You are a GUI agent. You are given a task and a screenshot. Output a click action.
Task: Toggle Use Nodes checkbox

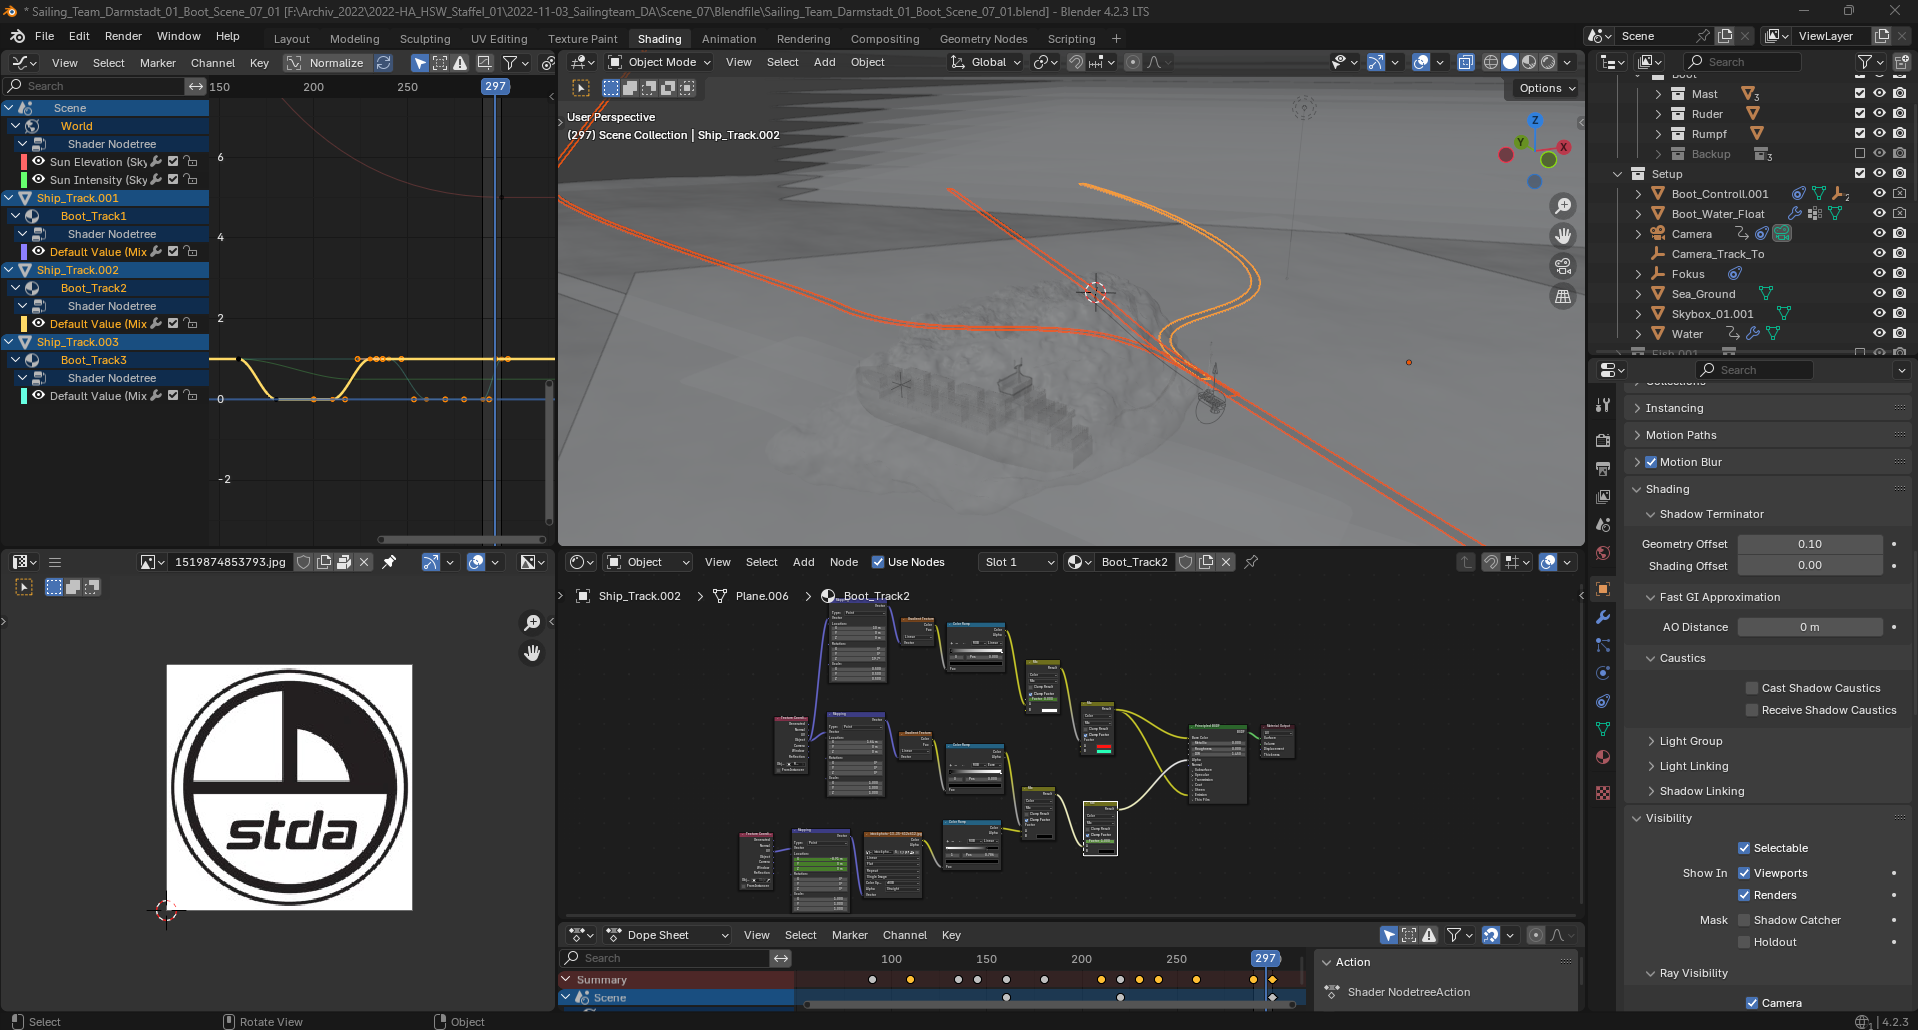point(878,562)
